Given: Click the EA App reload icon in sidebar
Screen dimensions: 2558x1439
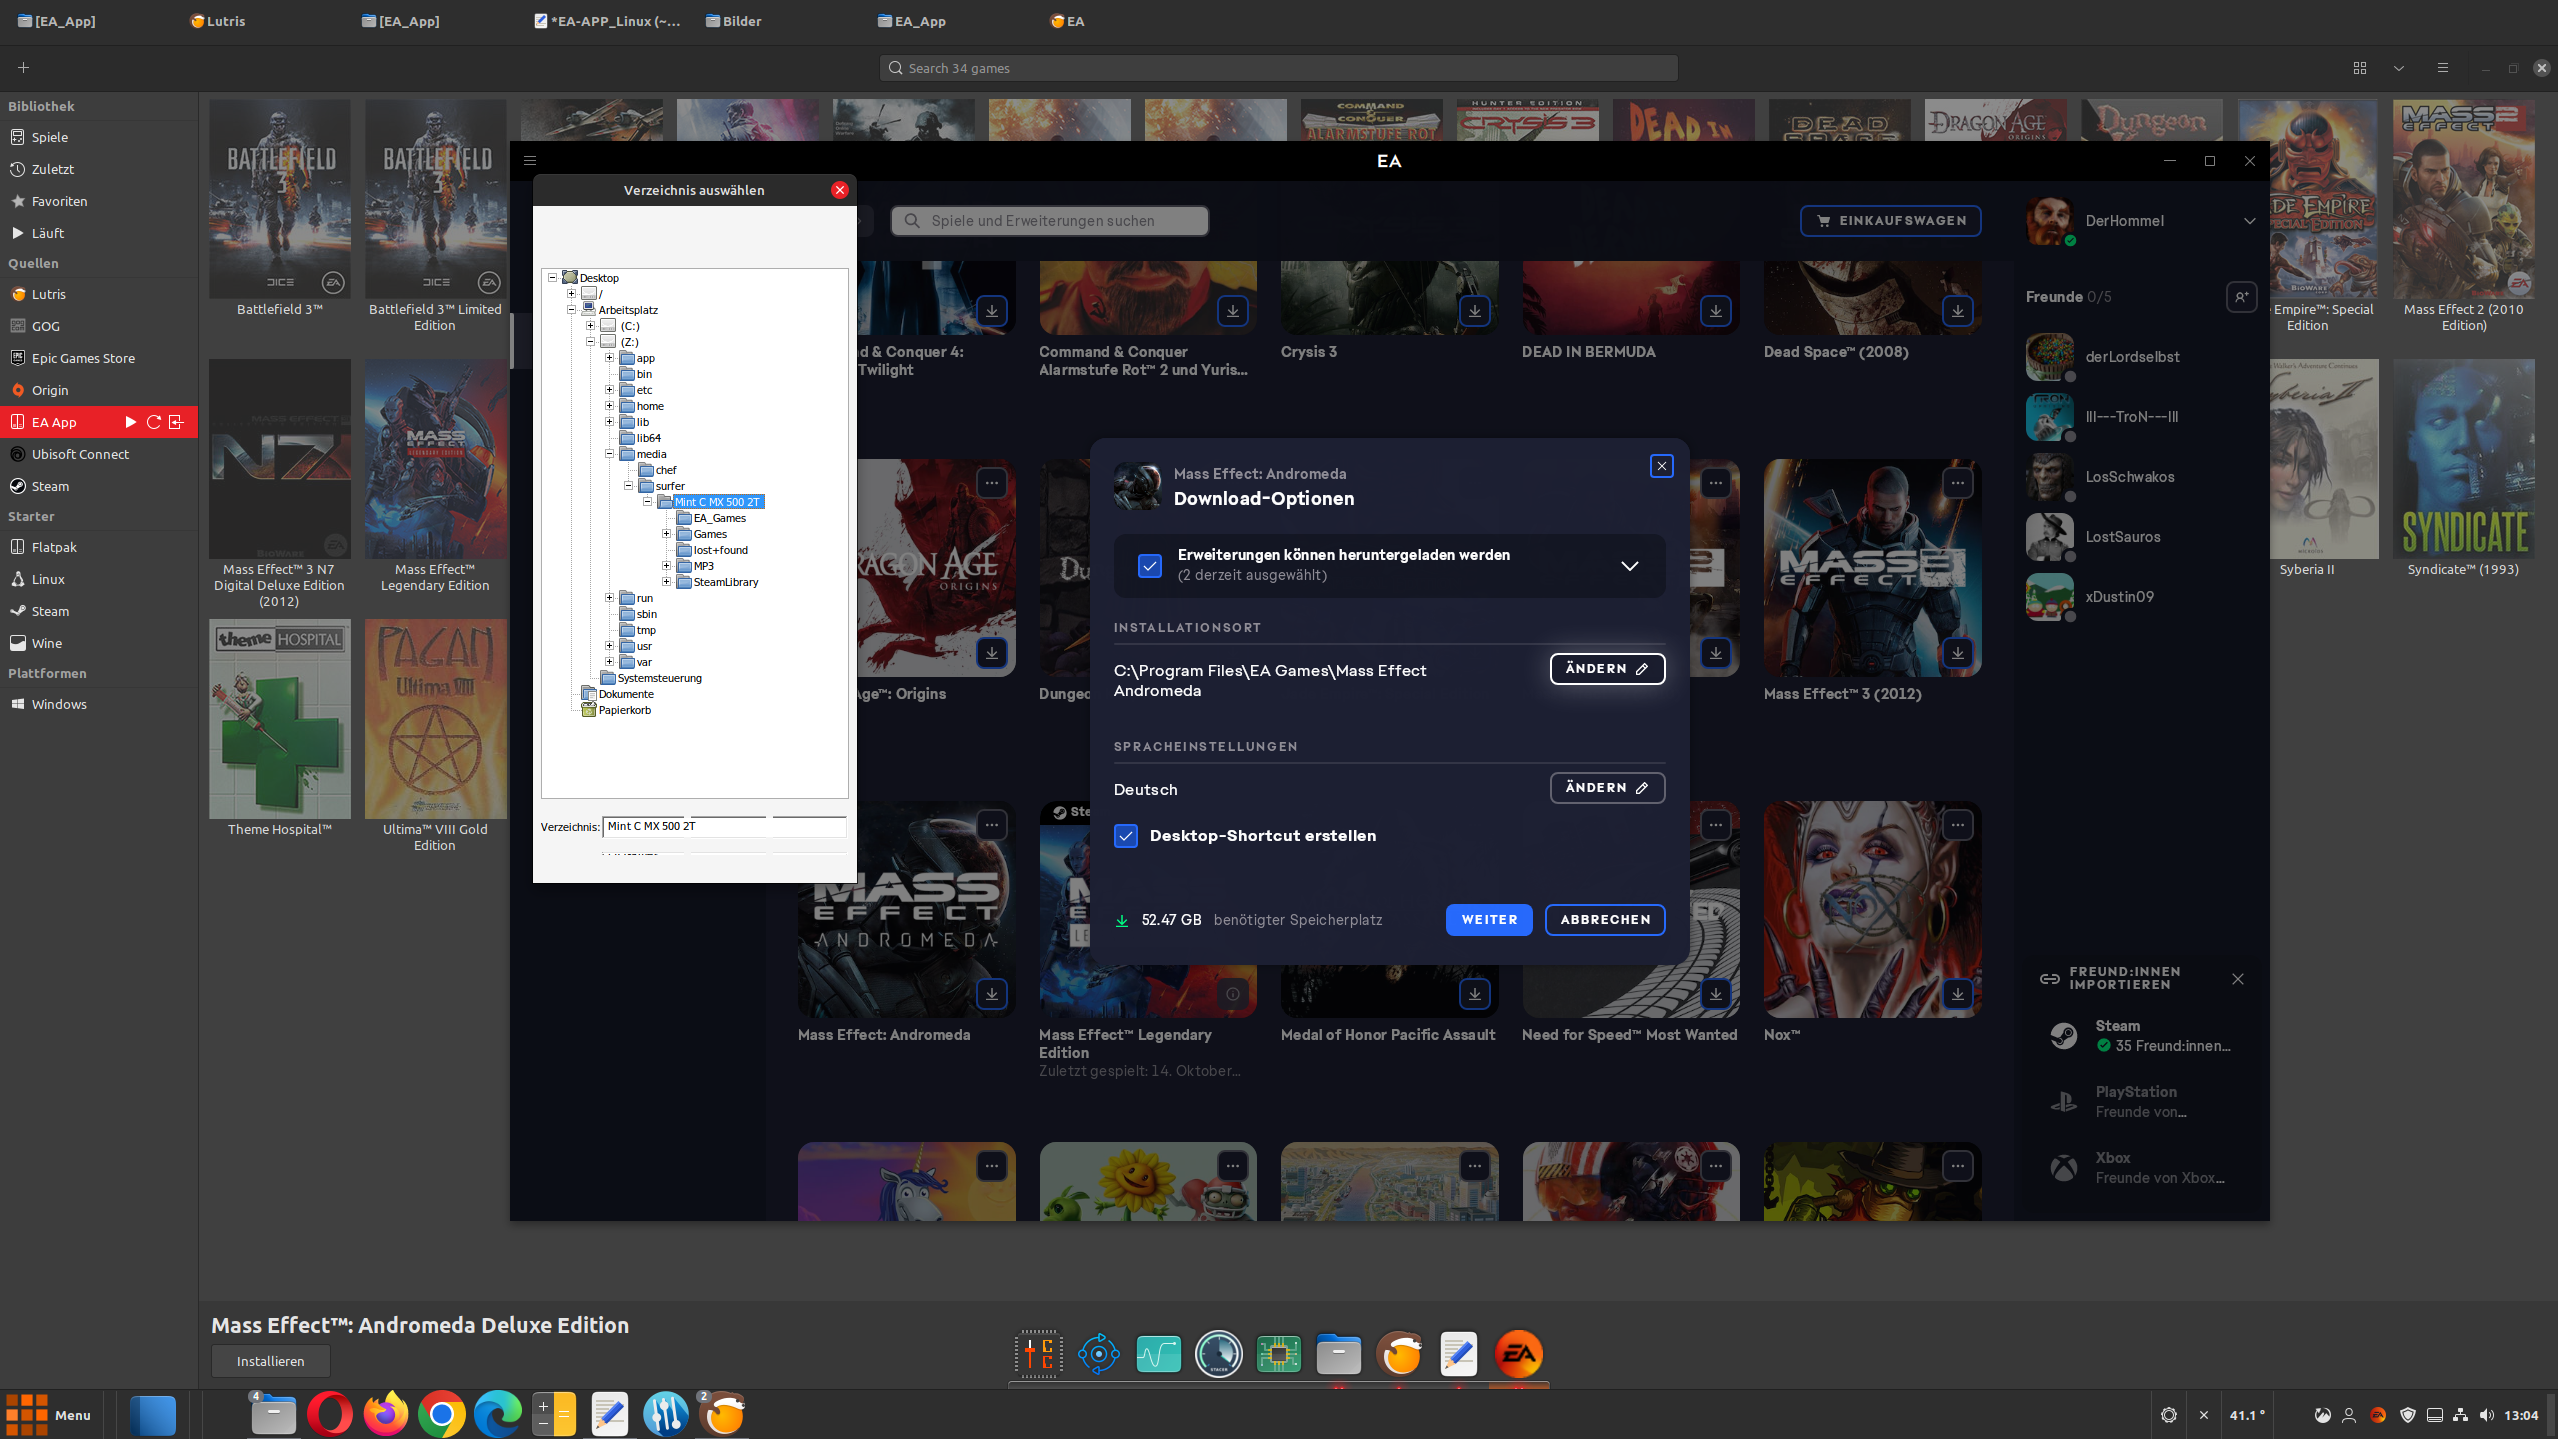Looking at the screenshot, I should [154, 422].
